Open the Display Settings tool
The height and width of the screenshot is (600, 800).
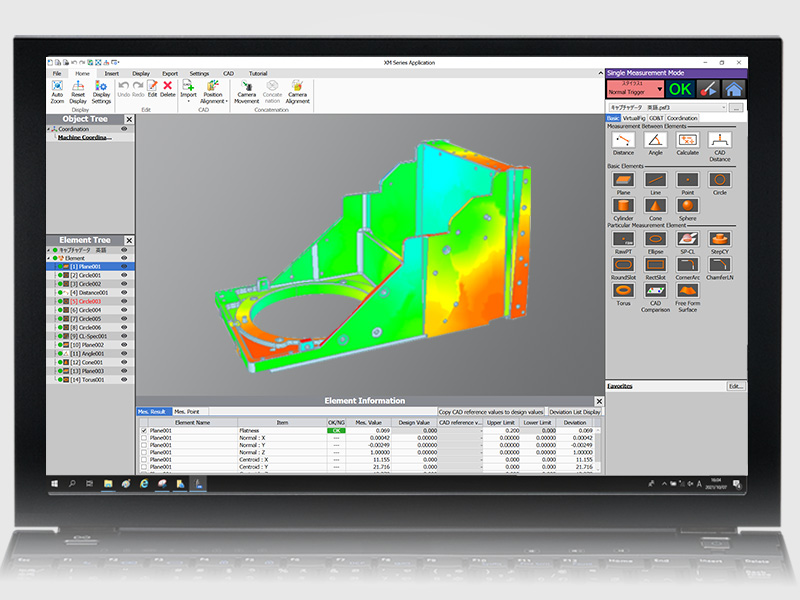point(101,90)
